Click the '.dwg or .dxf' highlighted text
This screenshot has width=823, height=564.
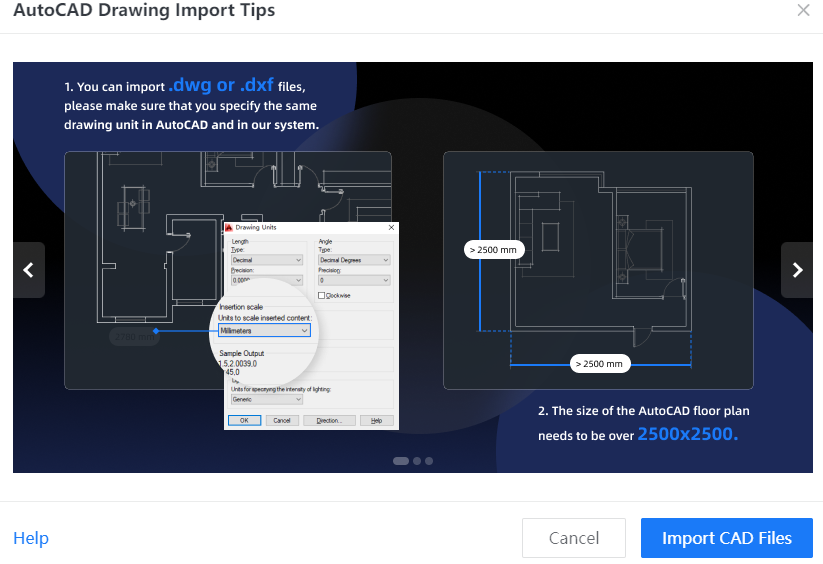[221, 85]
